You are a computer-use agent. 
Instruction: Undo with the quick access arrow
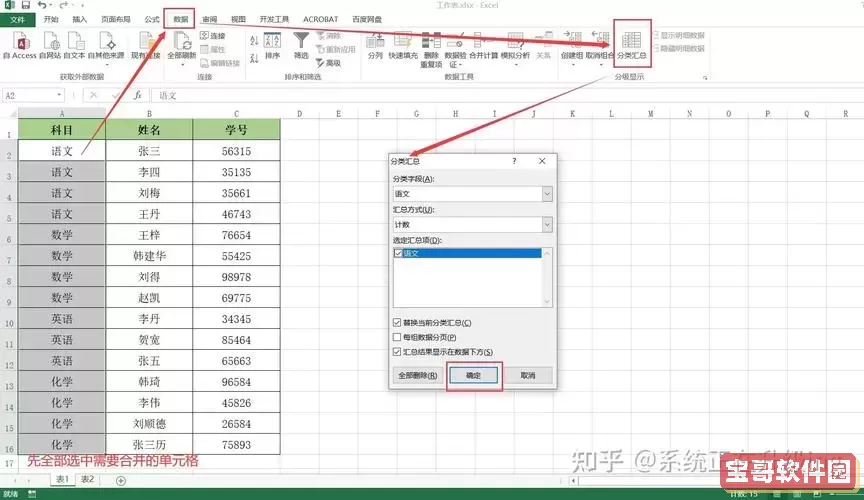(x=42, y=5)
